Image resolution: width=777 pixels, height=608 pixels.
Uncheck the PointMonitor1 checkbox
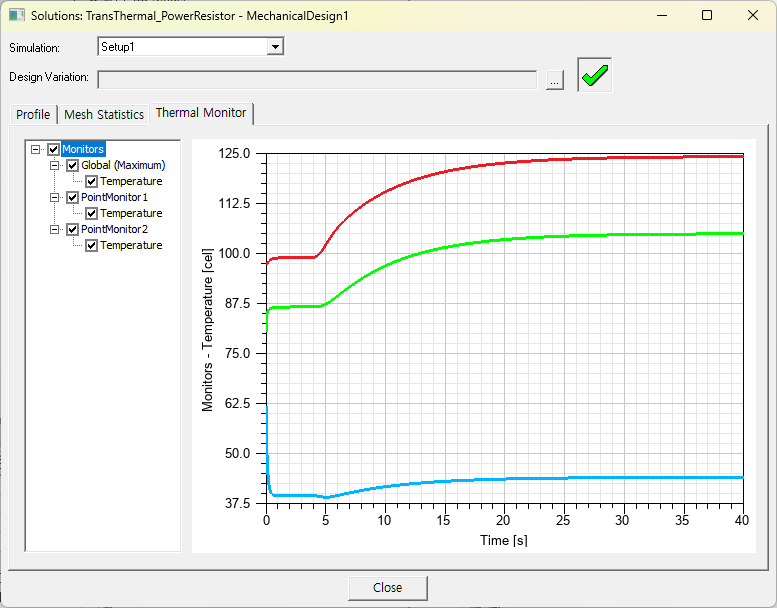[x=72, y=197]
